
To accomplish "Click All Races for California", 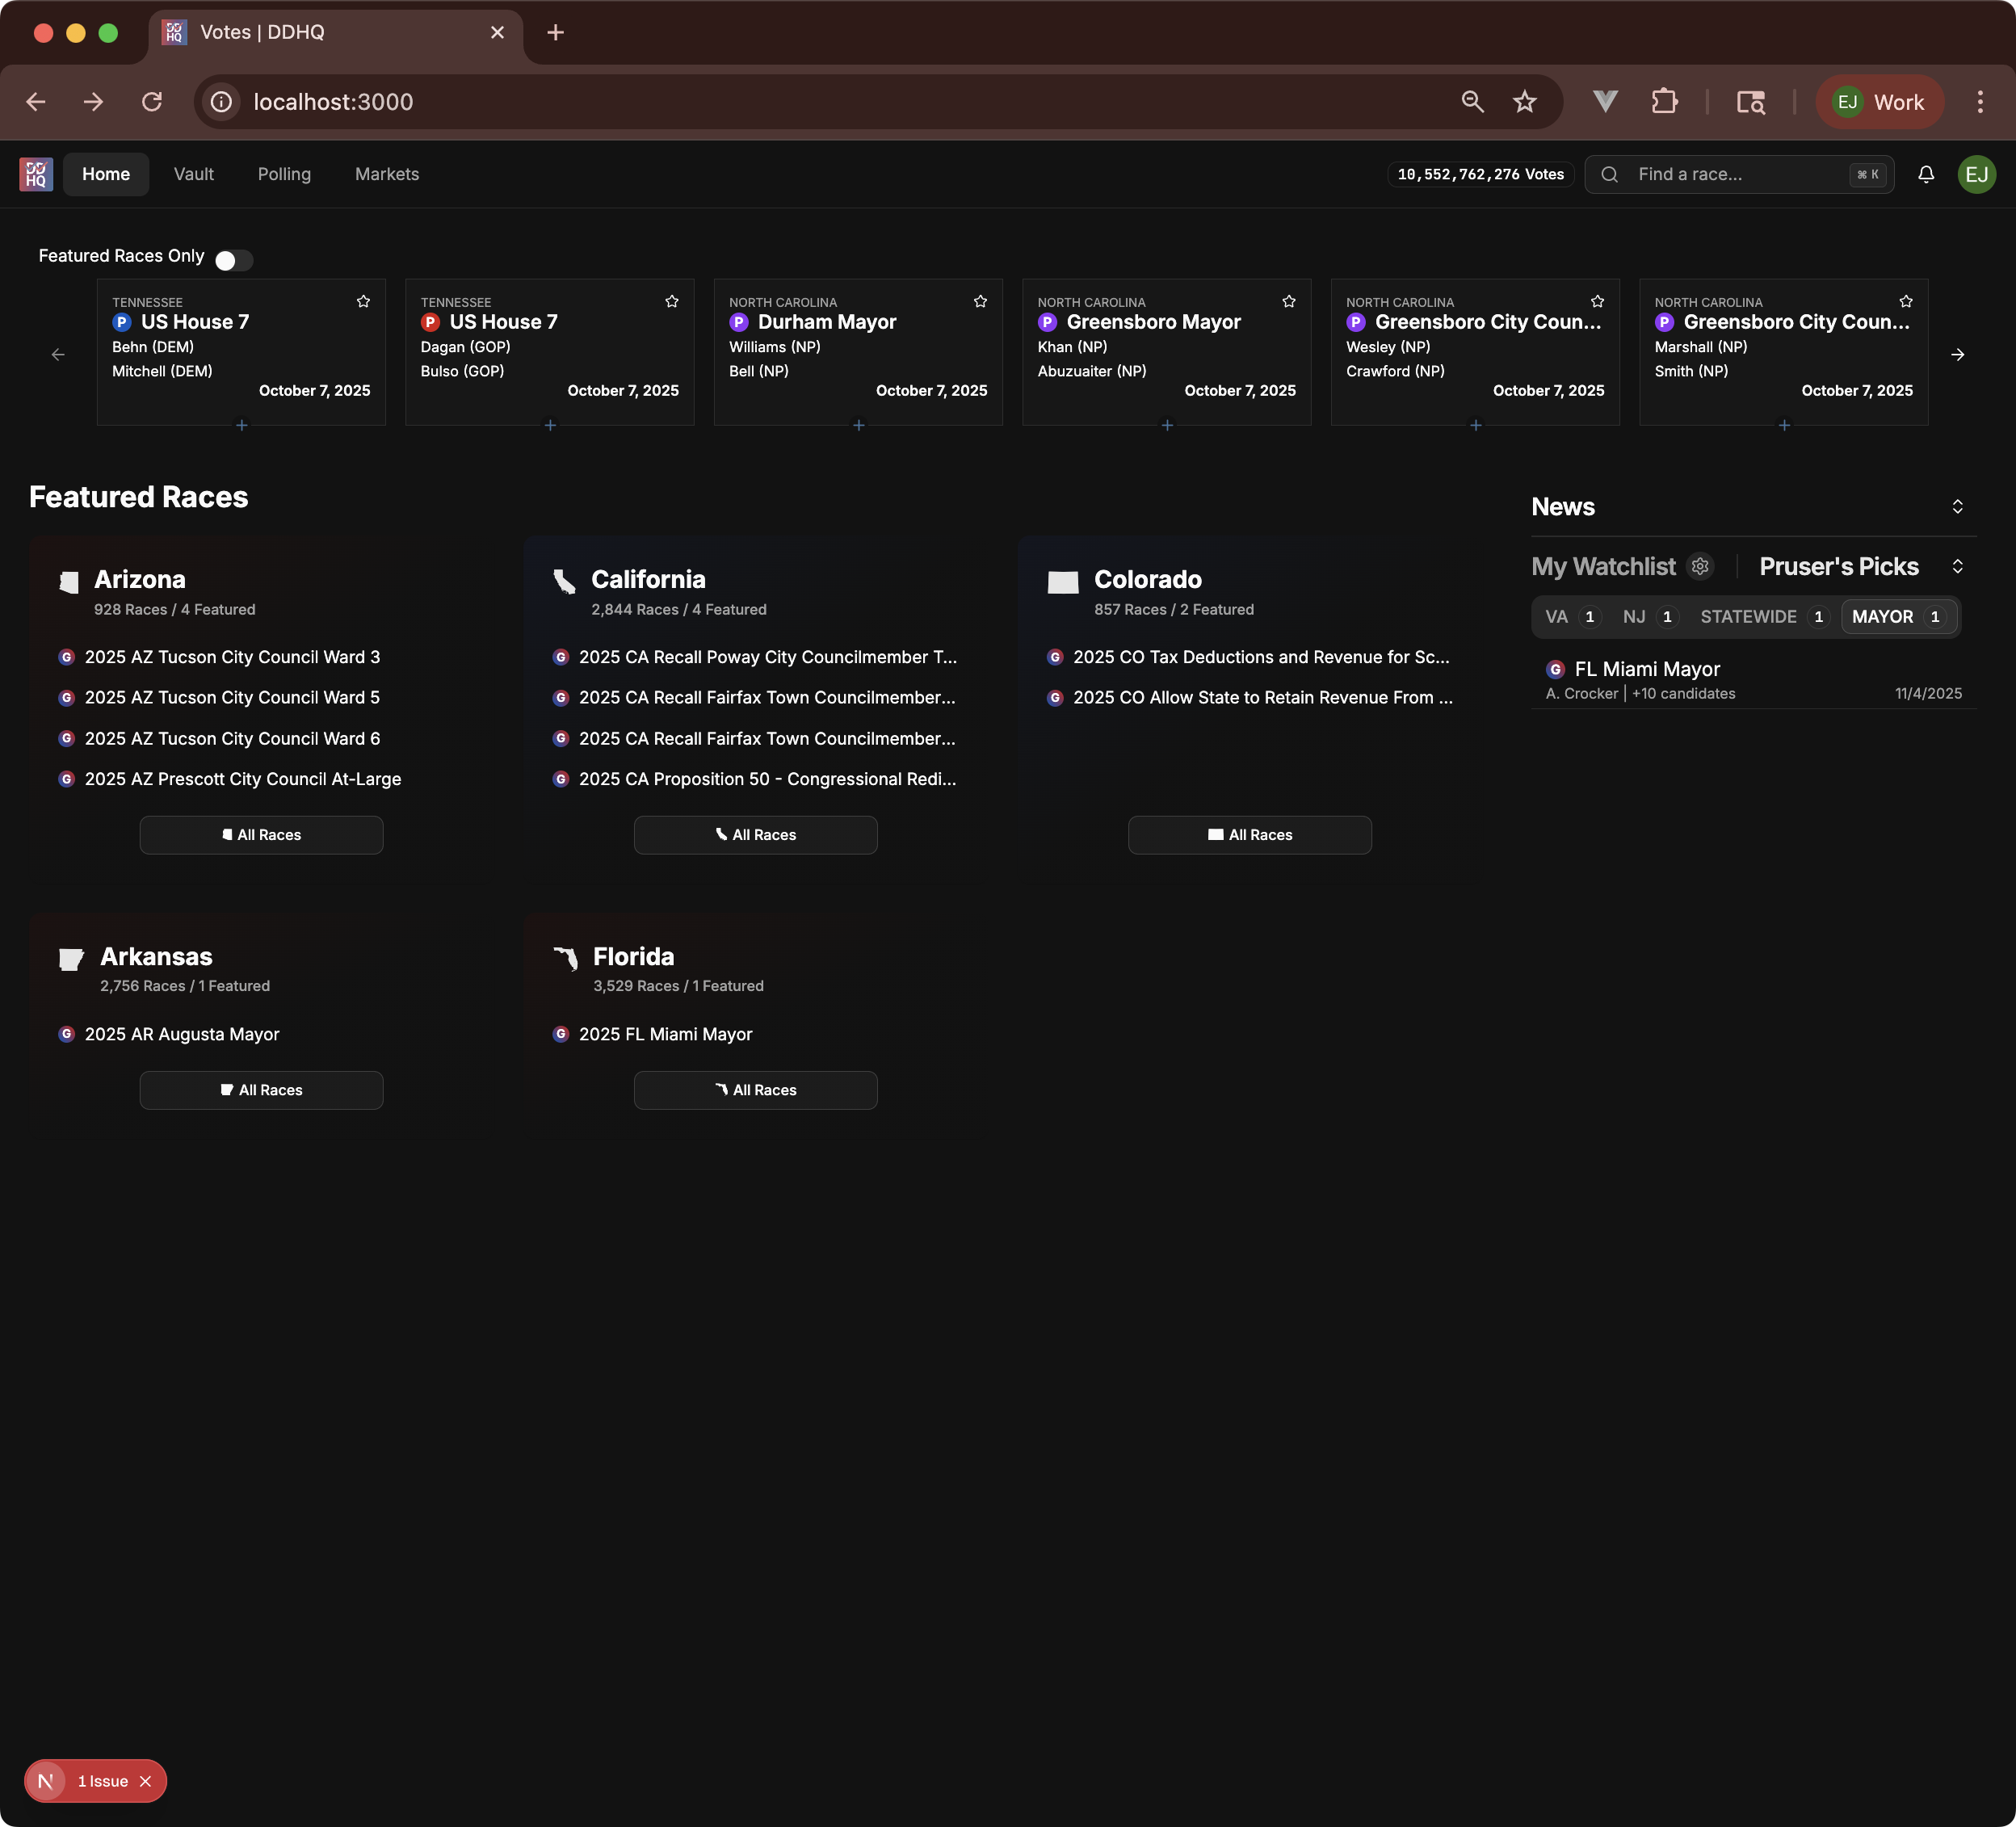I will tap(755, 834).
